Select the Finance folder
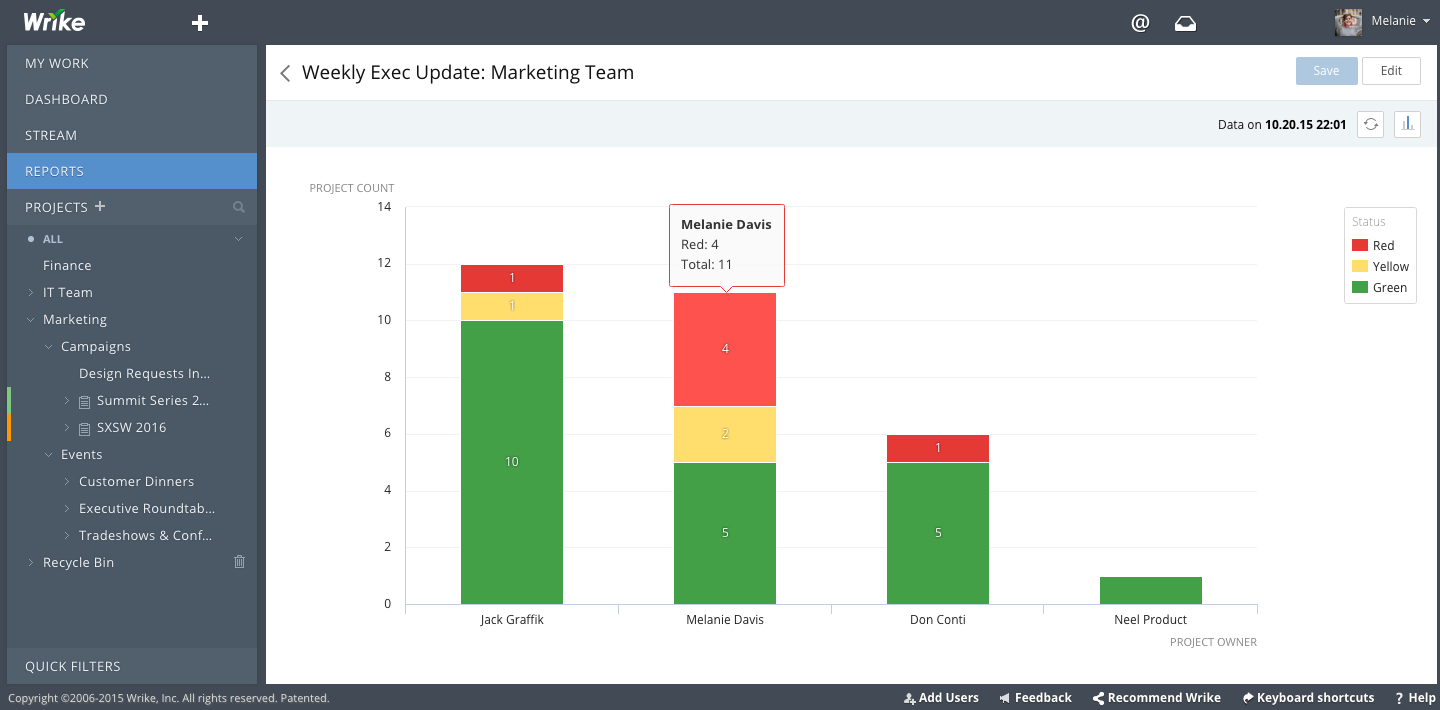The image size is (1440, 710). pyautogui.click(x=67, y=265)
